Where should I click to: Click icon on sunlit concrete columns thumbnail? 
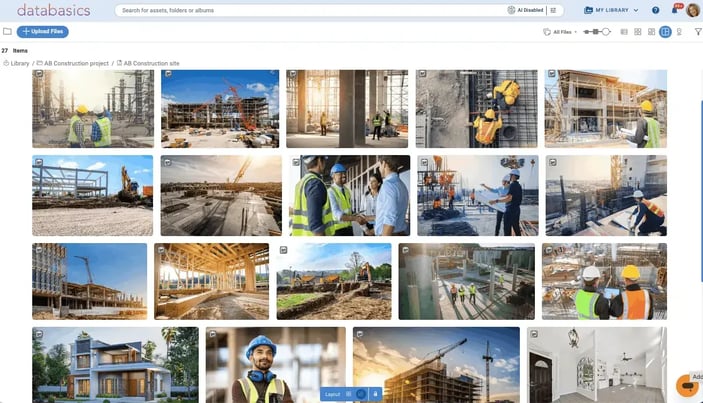coord(293,74)
